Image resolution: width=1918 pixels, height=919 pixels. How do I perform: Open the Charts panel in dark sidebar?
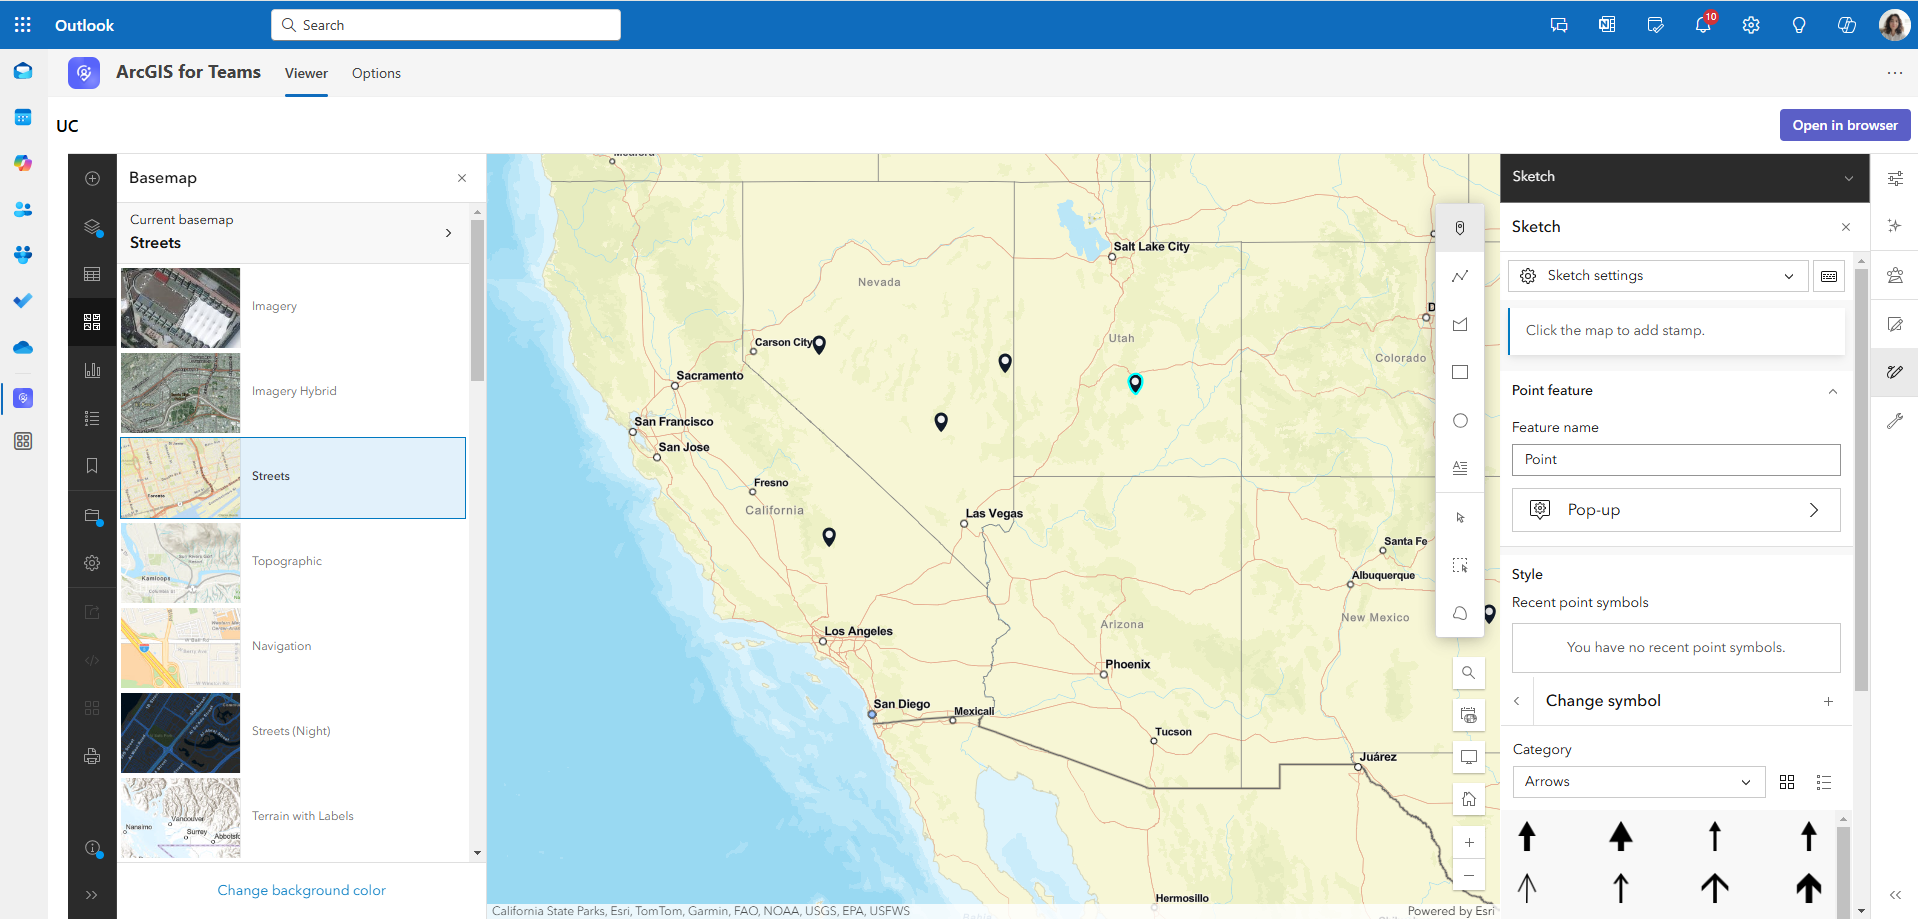coord(92,370)
